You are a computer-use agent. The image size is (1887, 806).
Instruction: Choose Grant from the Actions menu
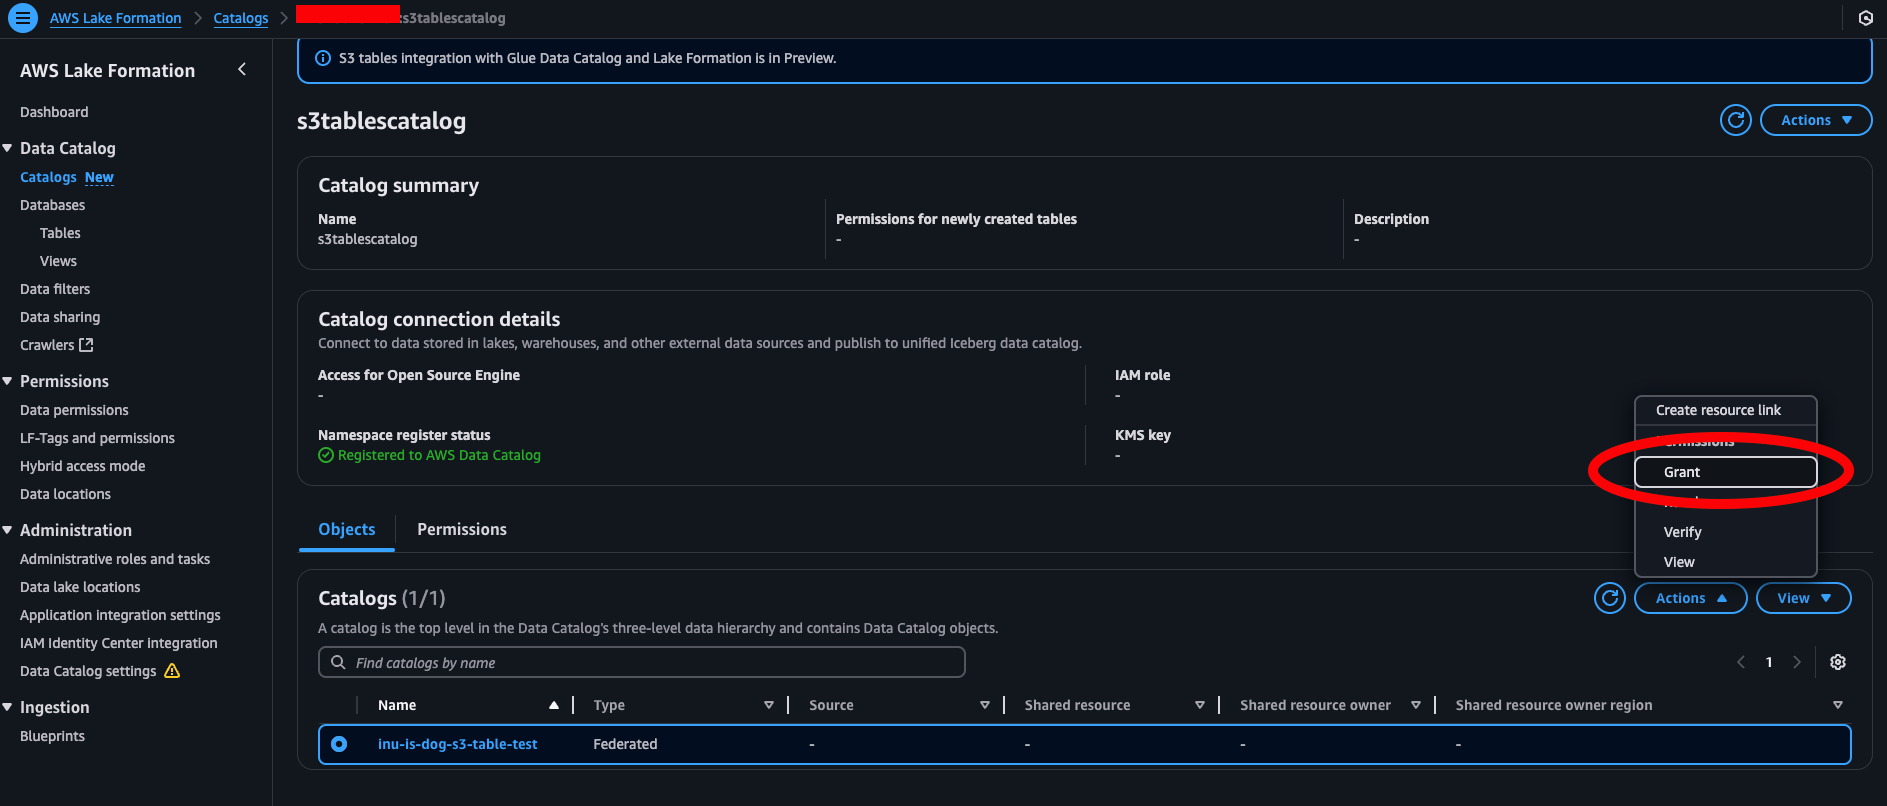[1725, 472]
